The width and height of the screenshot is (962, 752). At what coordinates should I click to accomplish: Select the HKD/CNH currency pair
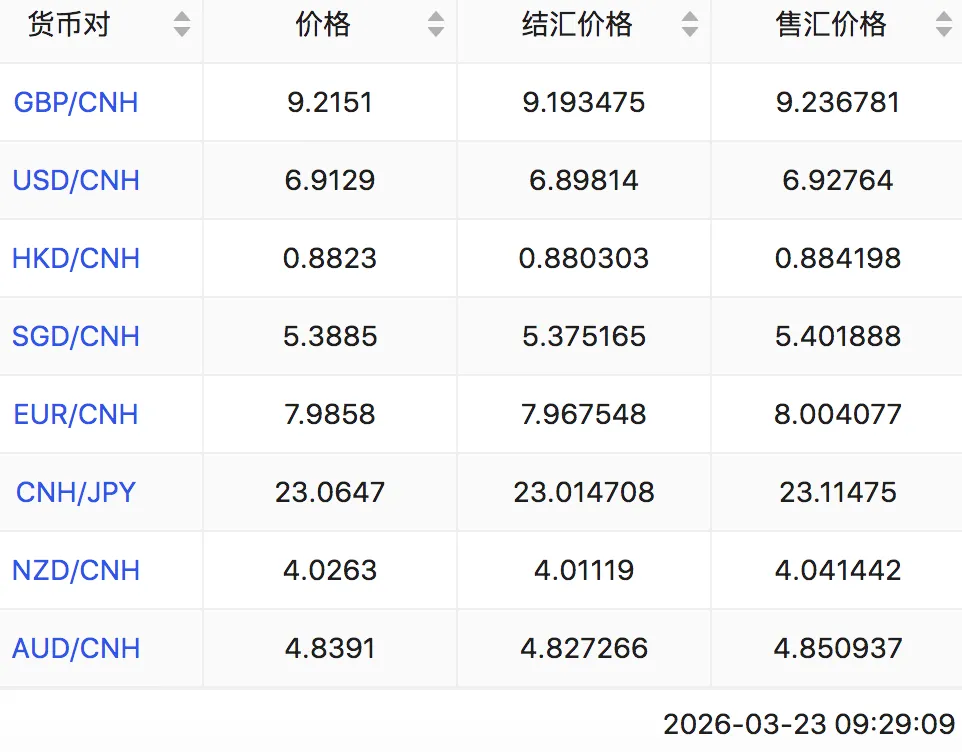pos(76,258)
